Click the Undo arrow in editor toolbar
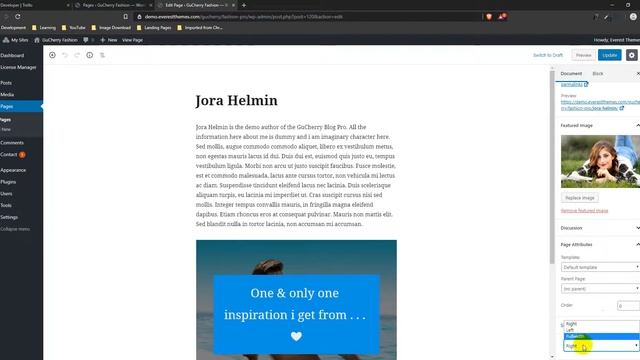The image size is (640, 360). coord(65,55)
